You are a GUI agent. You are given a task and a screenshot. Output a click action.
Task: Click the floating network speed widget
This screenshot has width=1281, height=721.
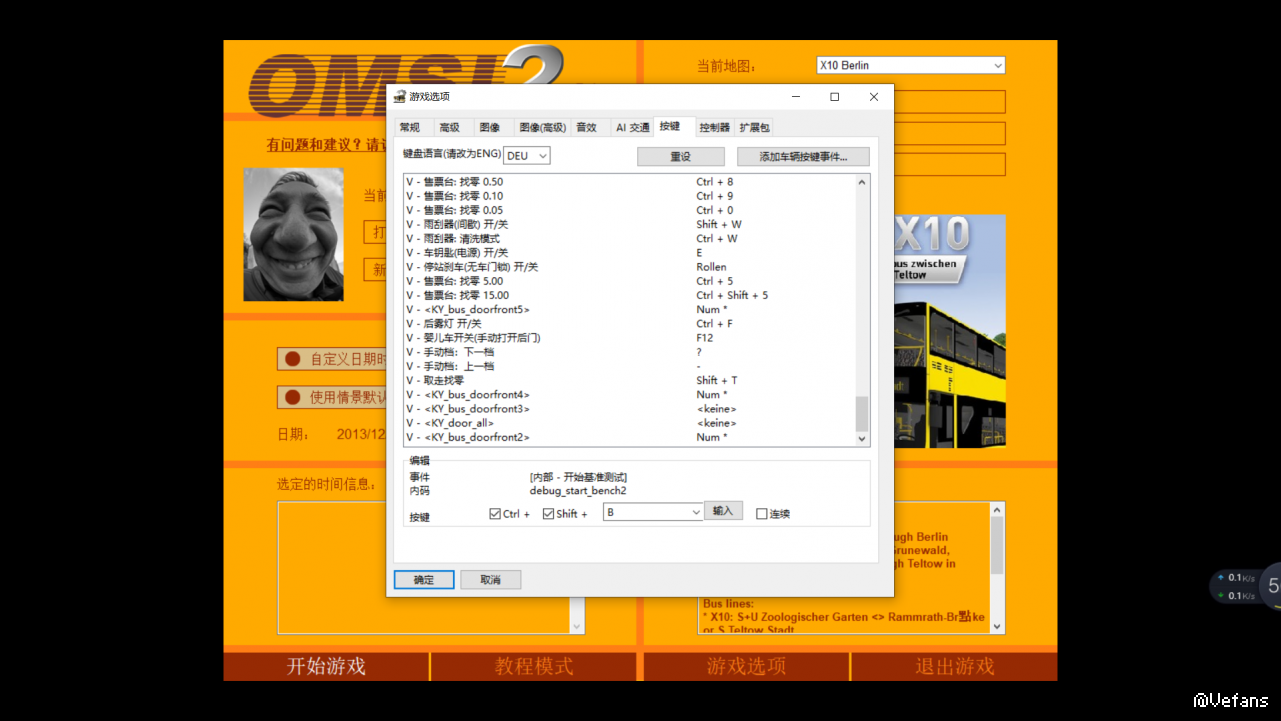[1245, 587]
